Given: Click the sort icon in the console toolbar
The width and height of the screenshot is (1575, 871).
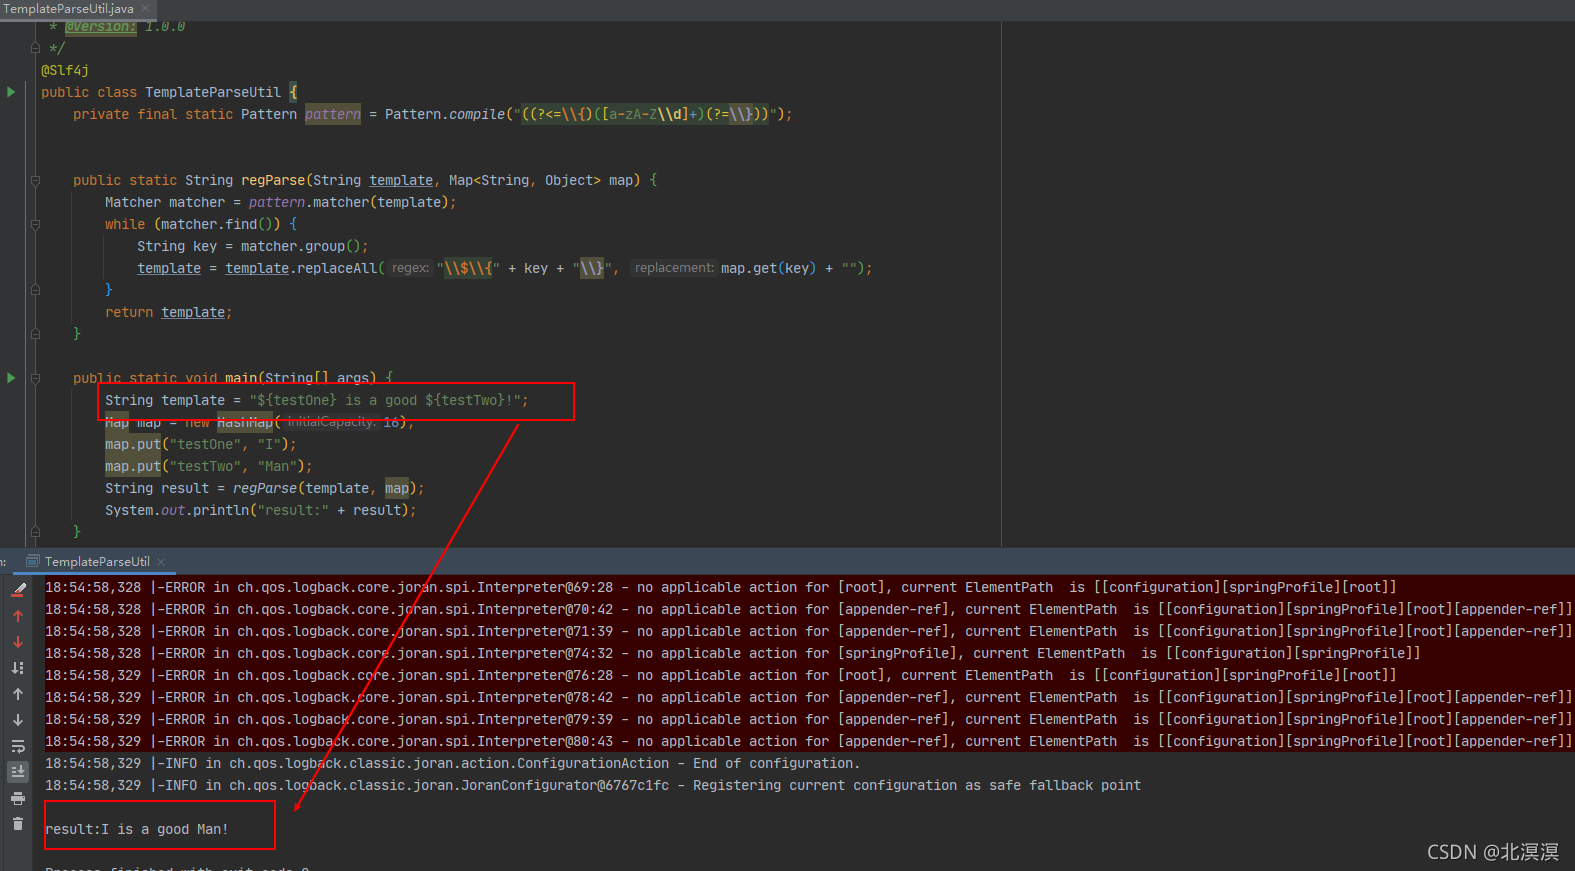Looking at the screenshot, I should tap(18, 668).
